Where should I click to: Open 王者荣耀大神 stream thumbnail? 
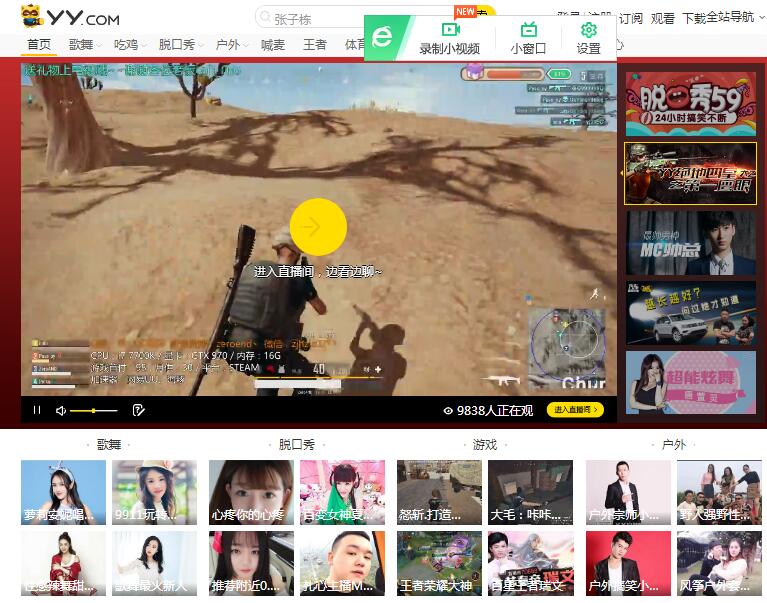[x=439, y=563]
